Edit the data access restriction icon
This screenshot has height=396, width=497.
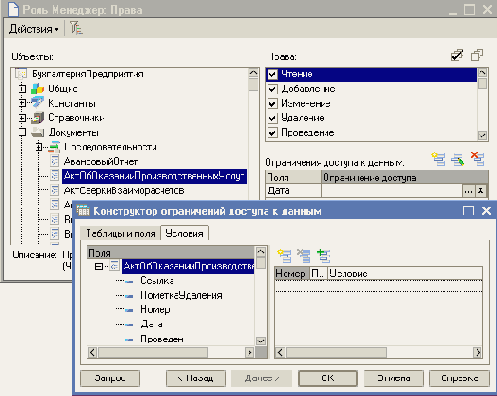coord(458,159)
